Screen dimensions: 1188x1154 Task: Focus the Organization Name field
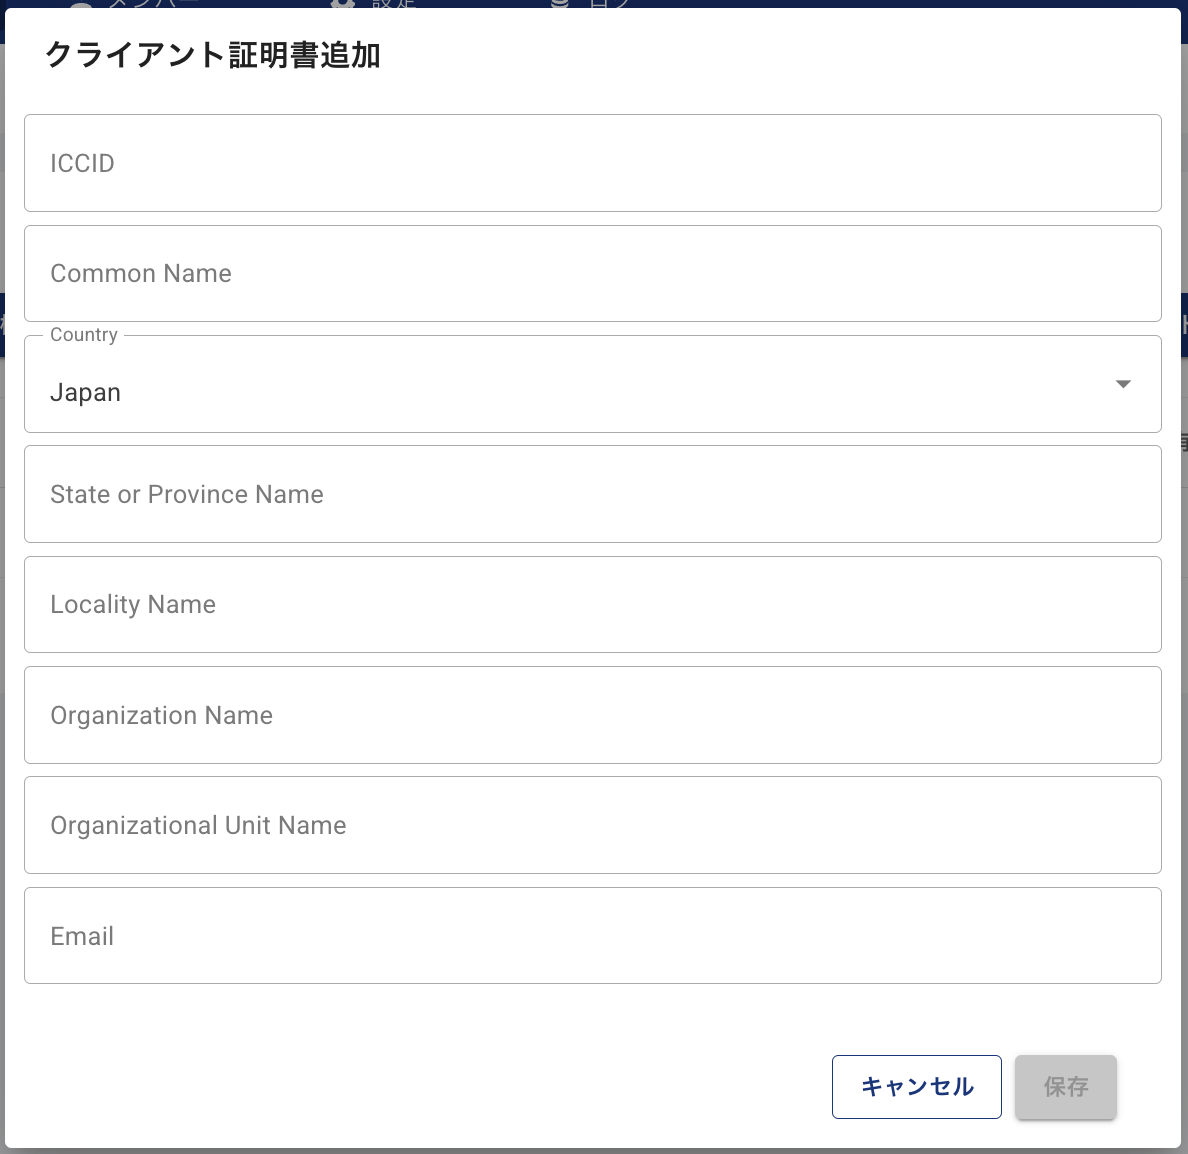pyautogui.click(x=592, y=715)
